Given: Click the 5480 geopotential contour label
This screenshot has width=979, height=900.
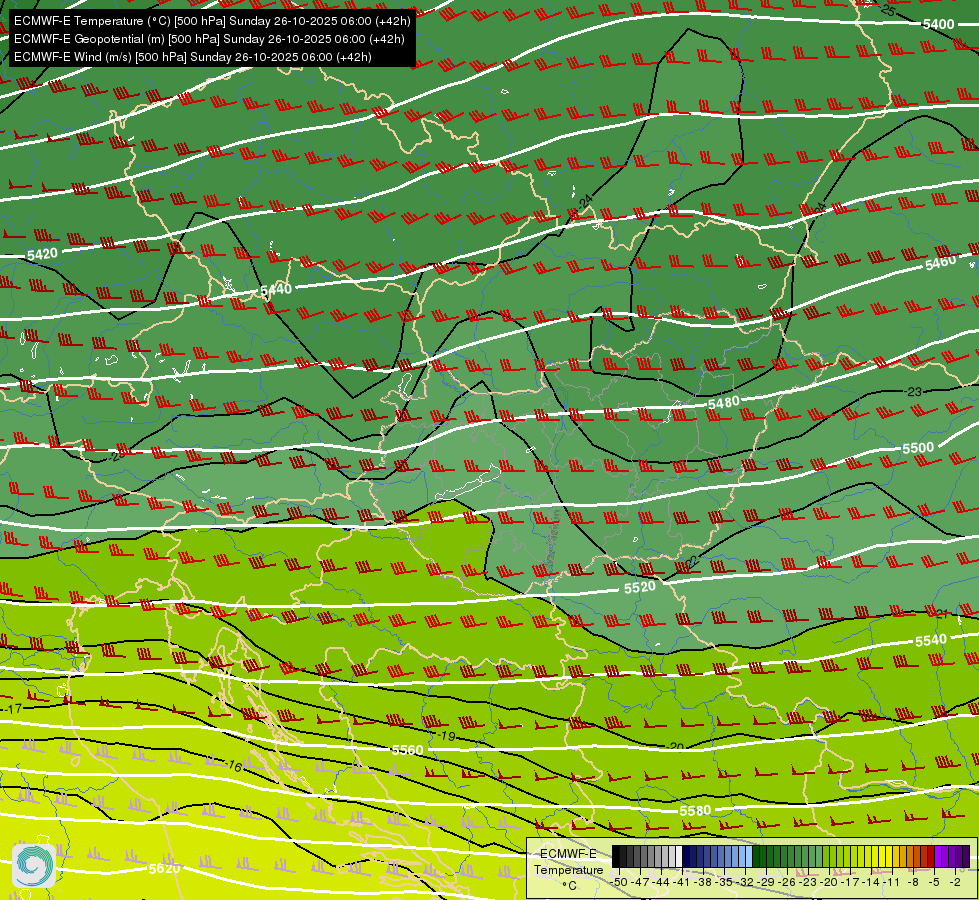Looking at the screenshot, I should [724, 403].
